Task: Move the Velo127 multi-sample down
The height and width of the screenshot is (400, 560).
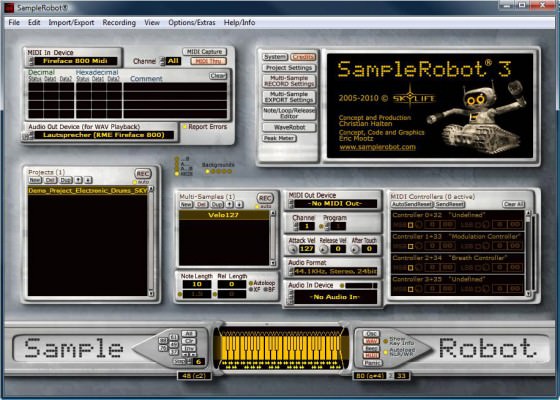Action: (239, 205)
